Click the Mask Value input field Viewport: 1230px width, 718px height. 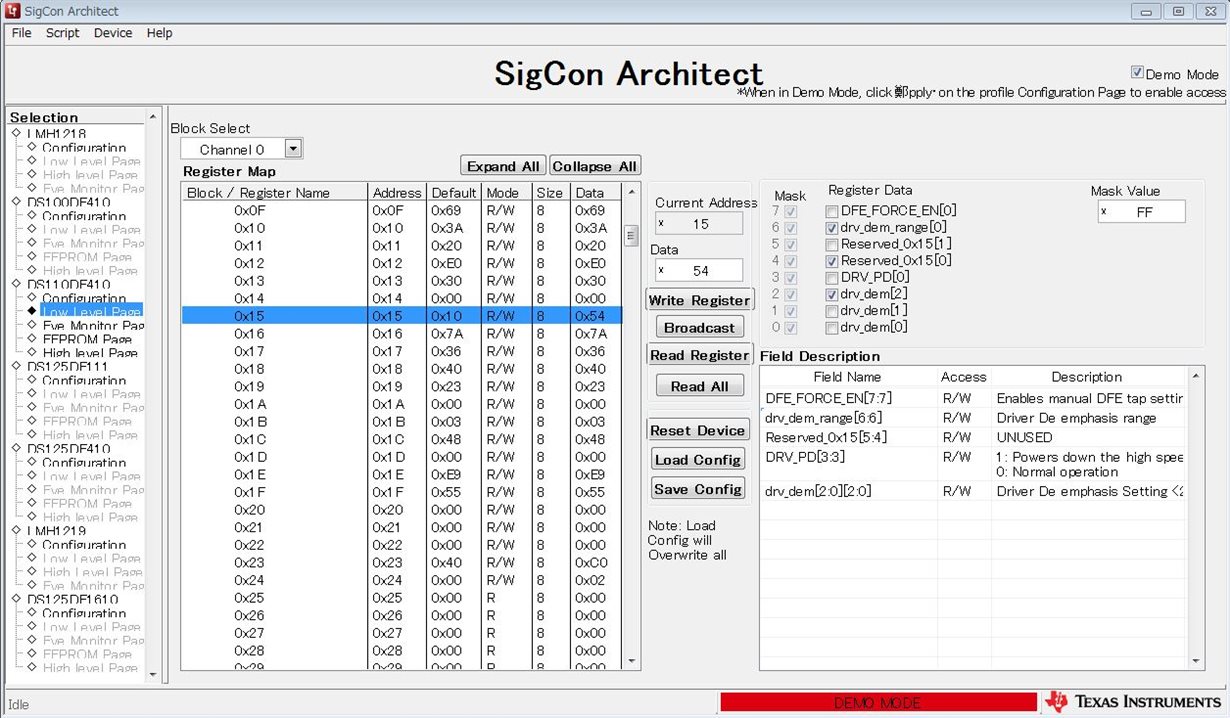tap(1142, 212)
